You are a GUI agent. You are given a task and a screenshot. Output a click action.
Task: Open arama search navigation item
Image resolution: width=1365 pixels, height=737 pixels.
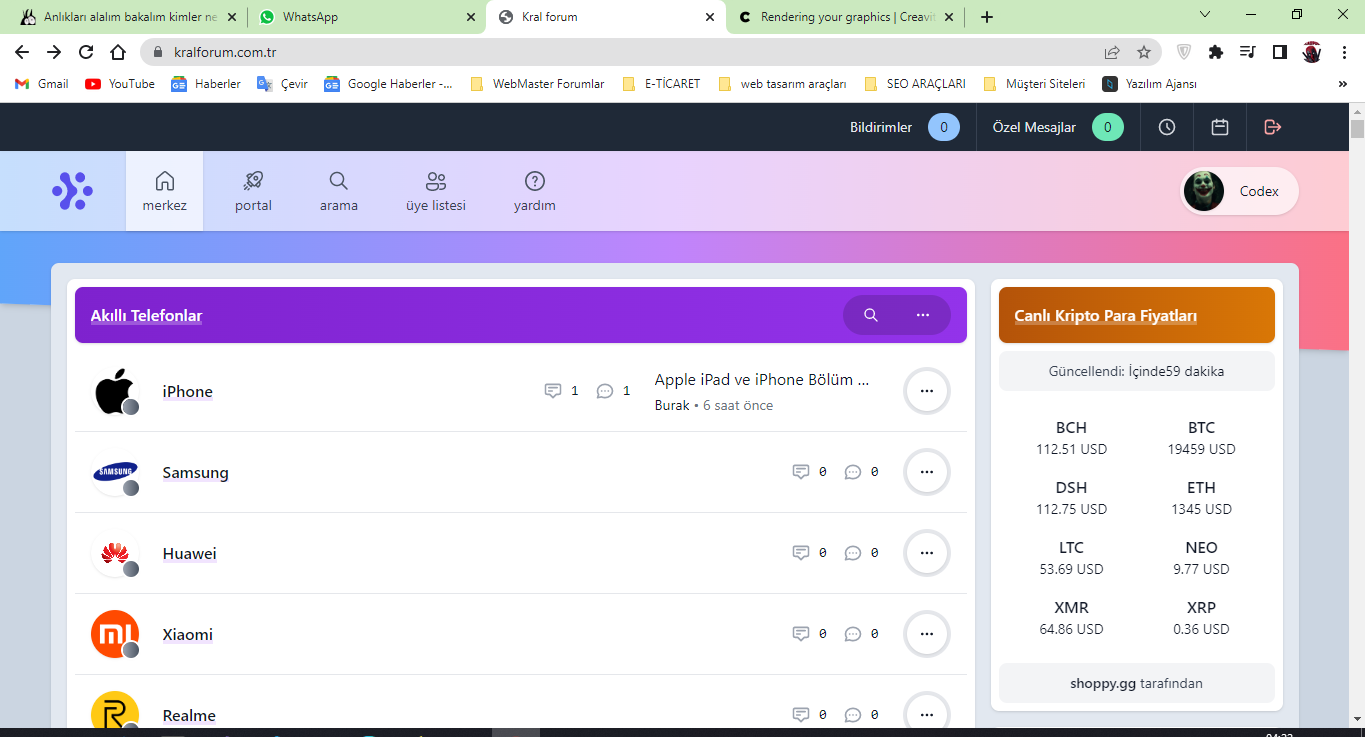pyautogui.click(x=339, y=191)
